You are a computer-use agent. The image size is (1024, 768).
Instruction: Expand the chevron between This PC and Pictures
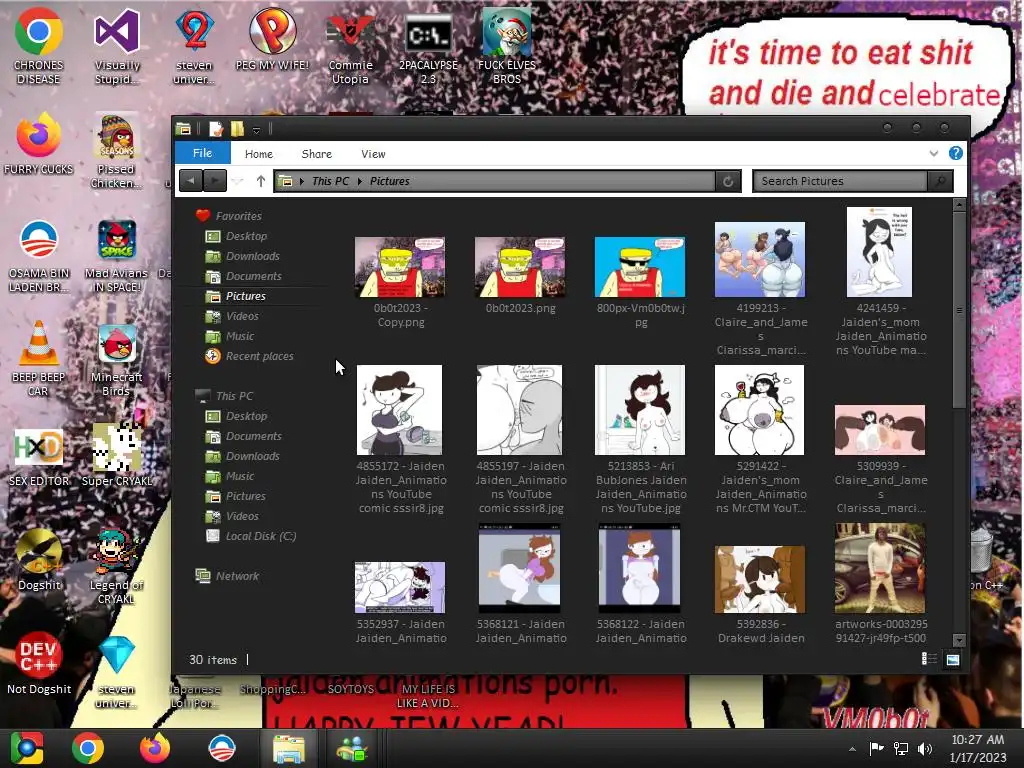[359, 181]
